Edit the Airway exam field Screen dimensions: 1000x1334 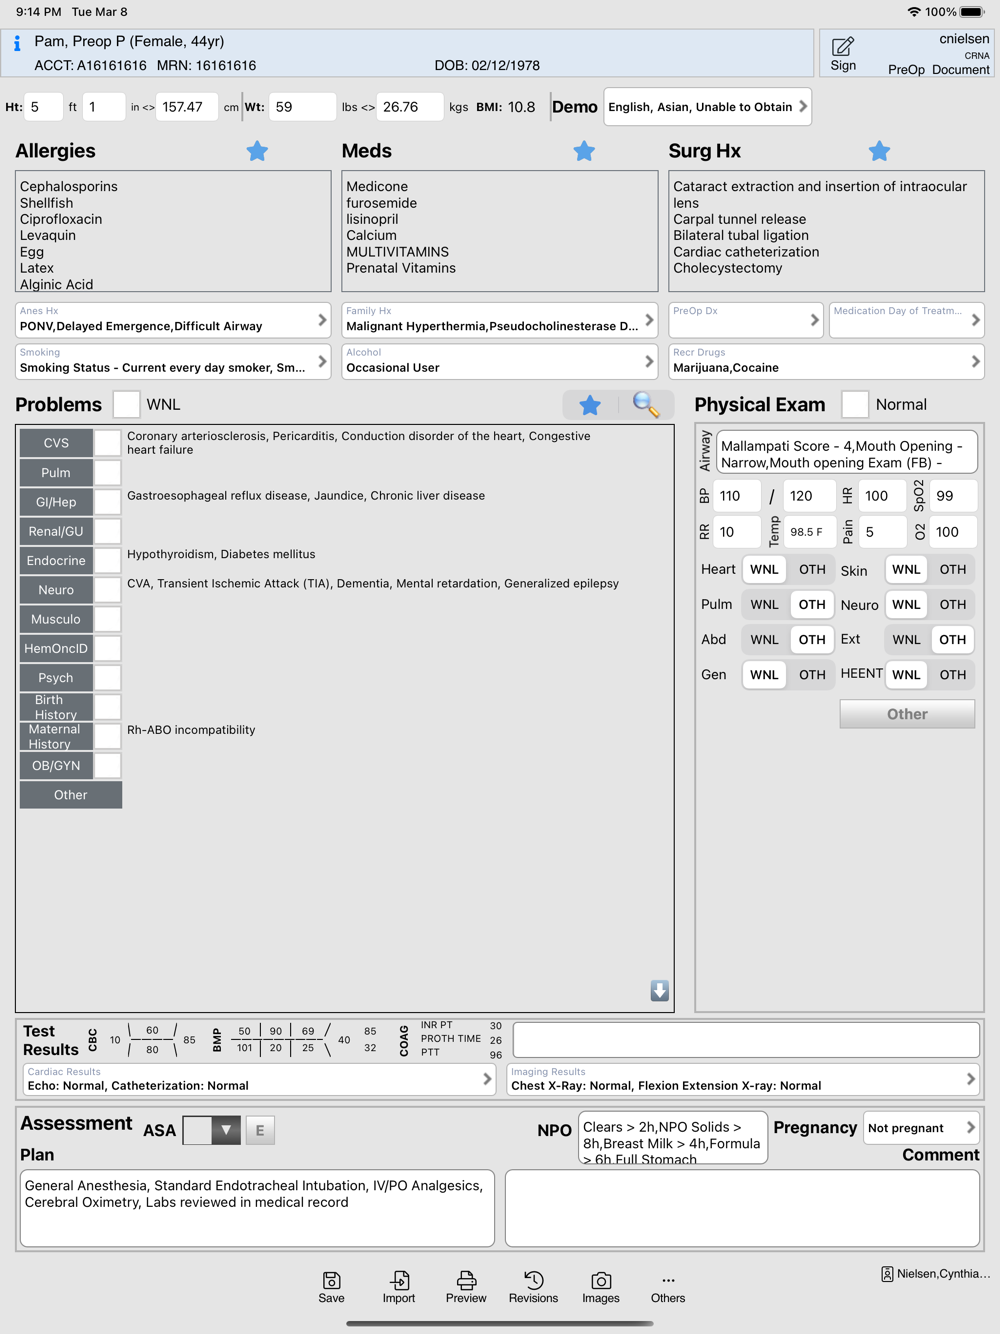click(846, 452)
